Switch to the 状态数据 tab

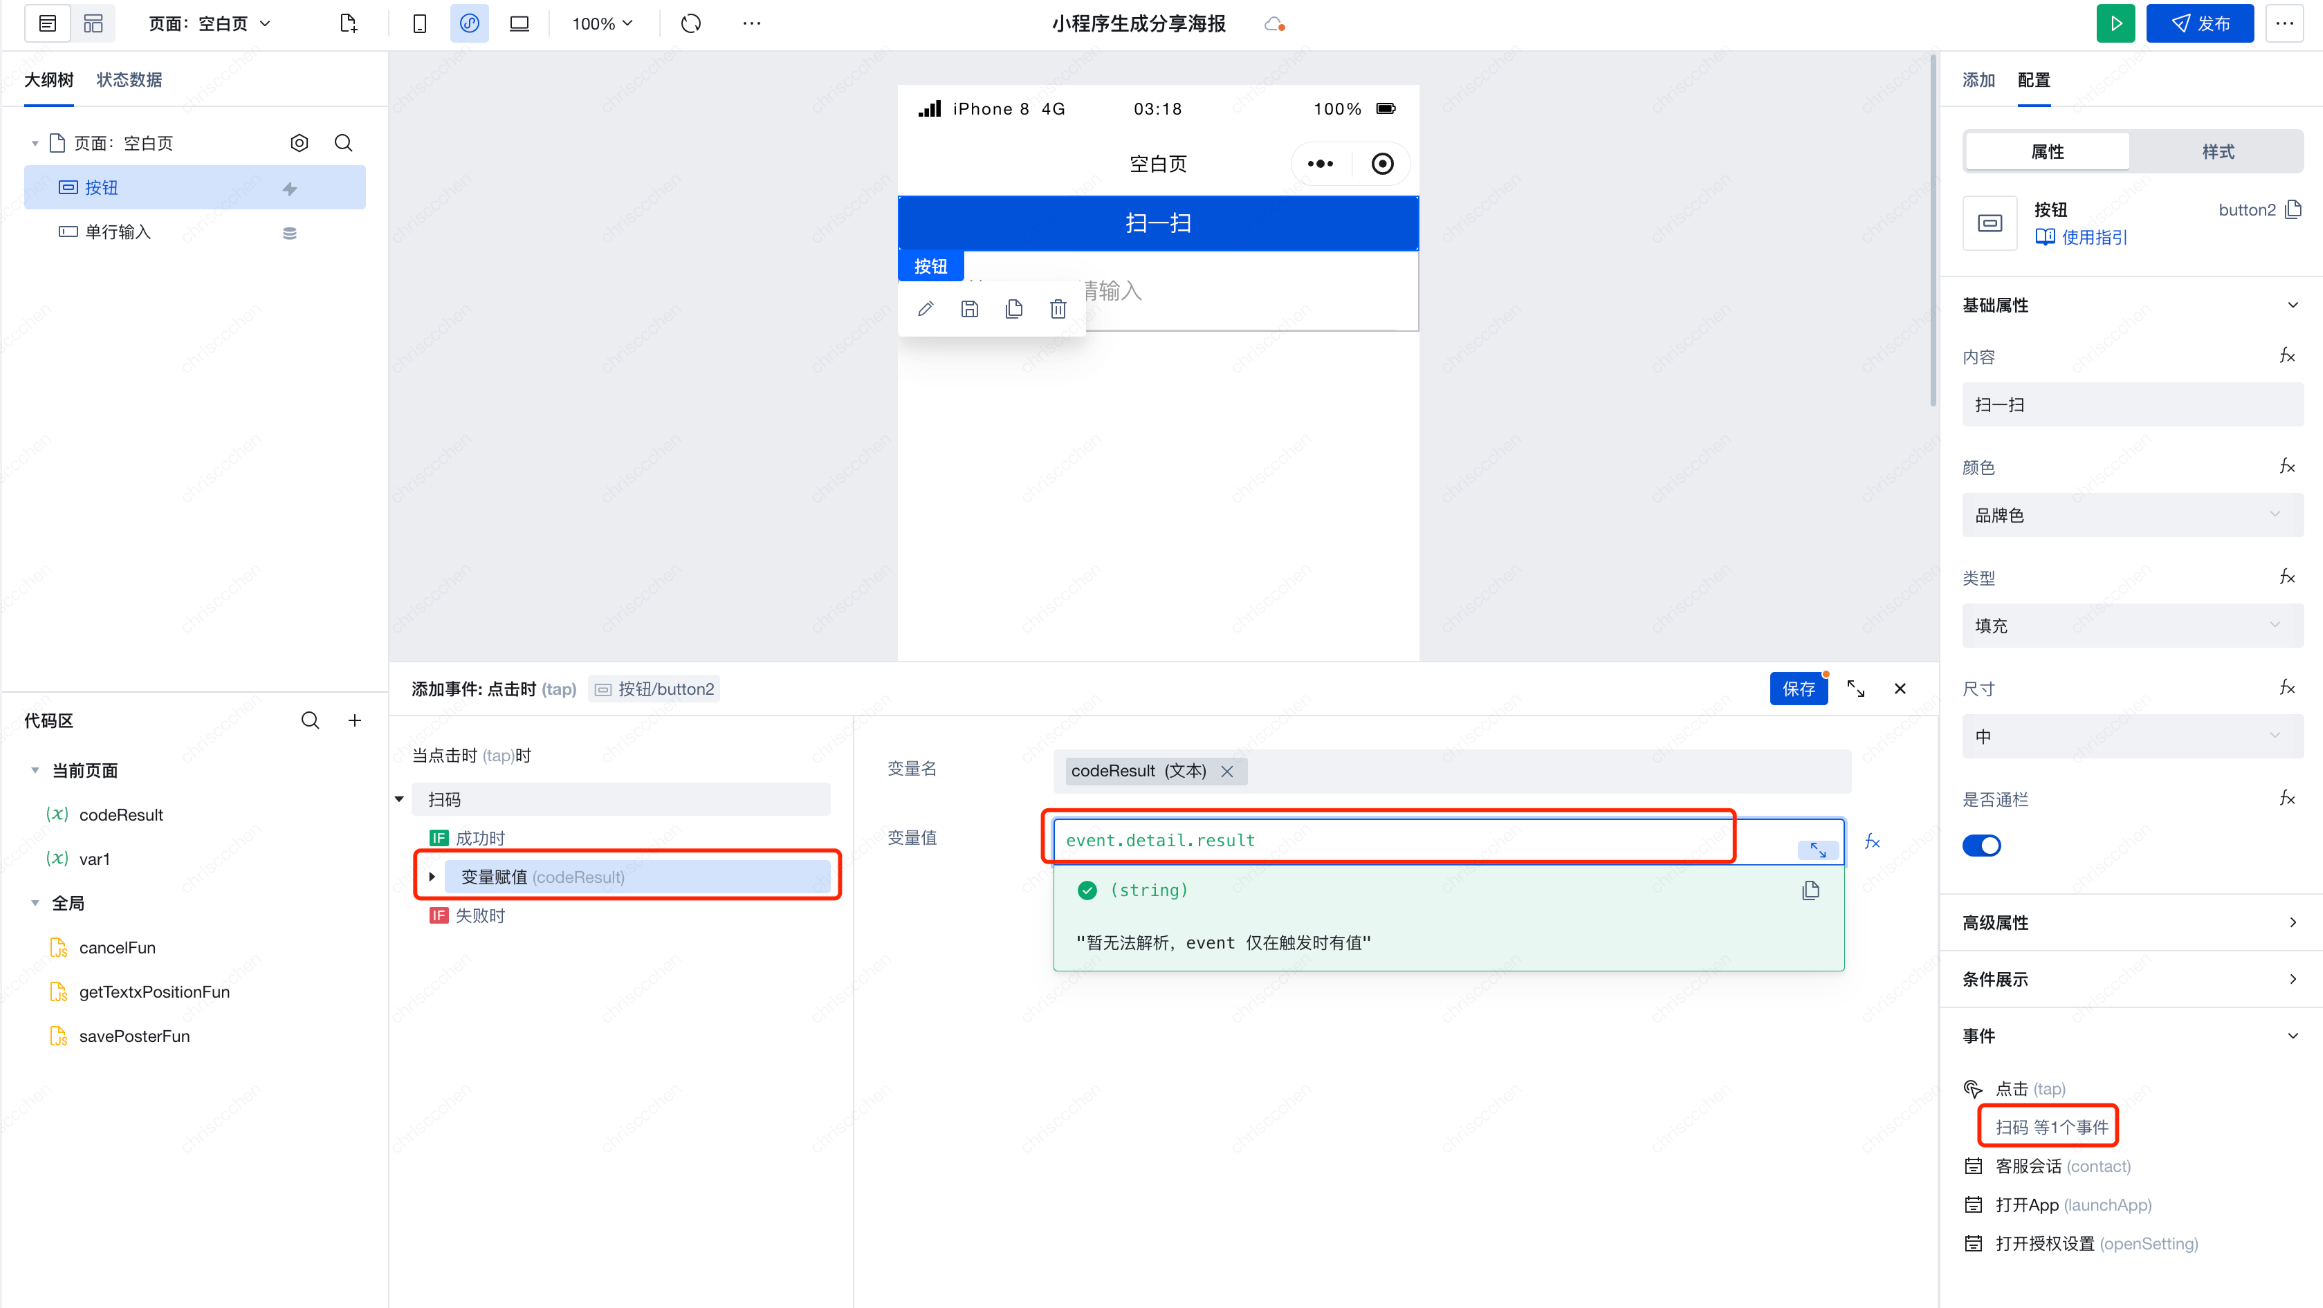click(129, 80)
